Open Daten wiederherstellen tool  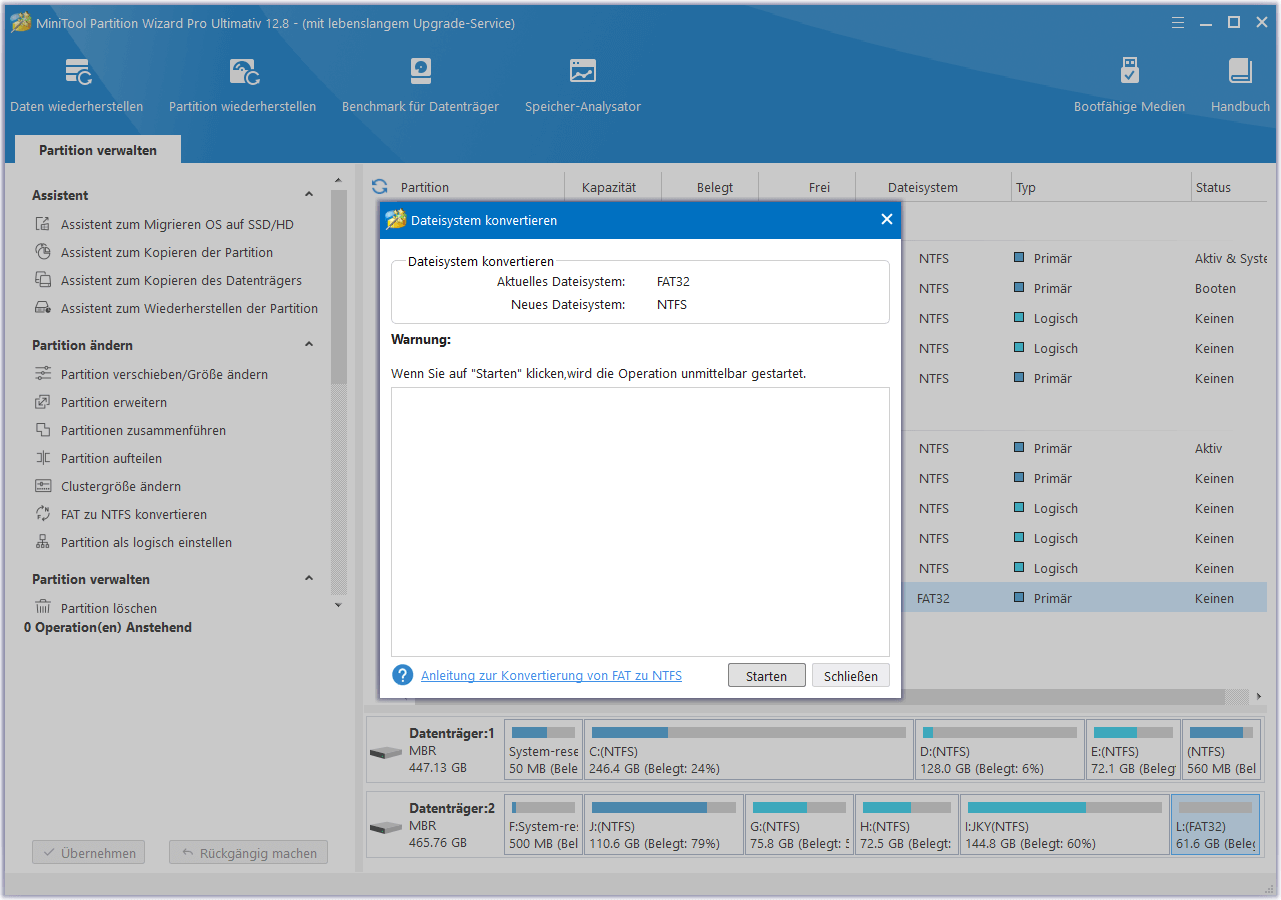pos(77,85)
